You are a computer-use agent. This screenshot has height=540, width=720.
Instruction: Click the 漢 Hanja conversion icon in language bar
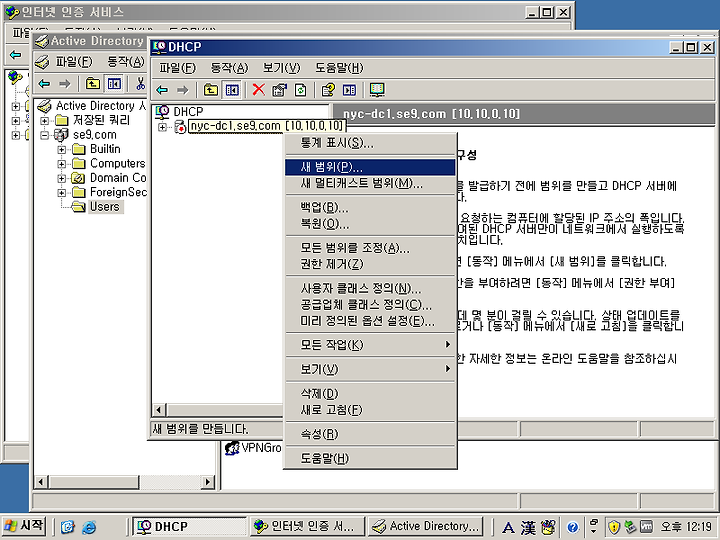click(528, 527)
